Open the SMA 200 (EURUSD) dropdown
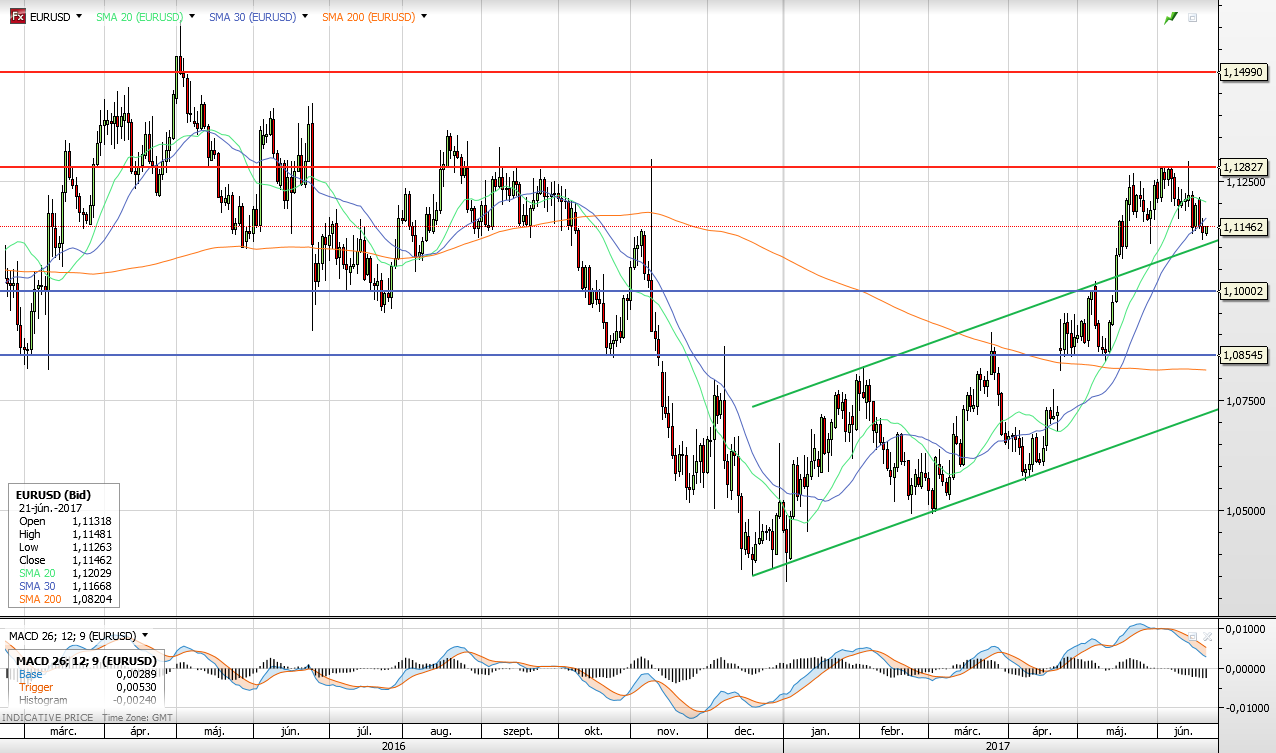Screen dimensions: 1276x753 pos(424,17)
